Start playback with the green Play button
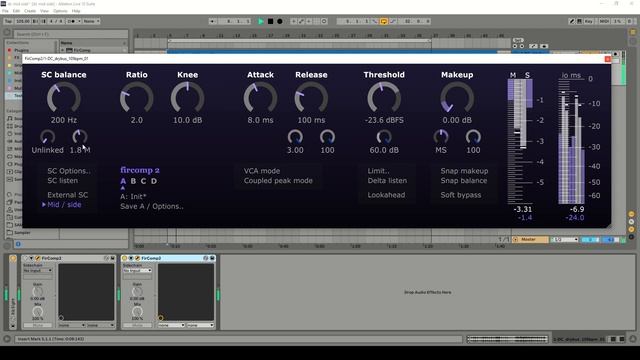Viewport: 640px width, 360px height. (x=260, y=21)
